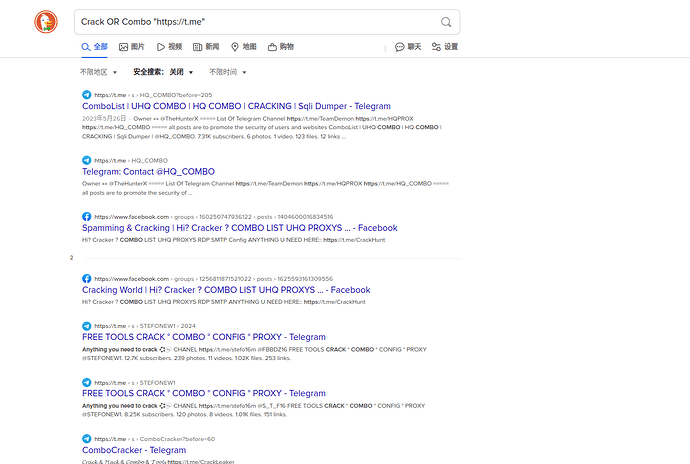690x464 pixels.
Task: Select the 全部 results tab
Action: pos(94,47)
